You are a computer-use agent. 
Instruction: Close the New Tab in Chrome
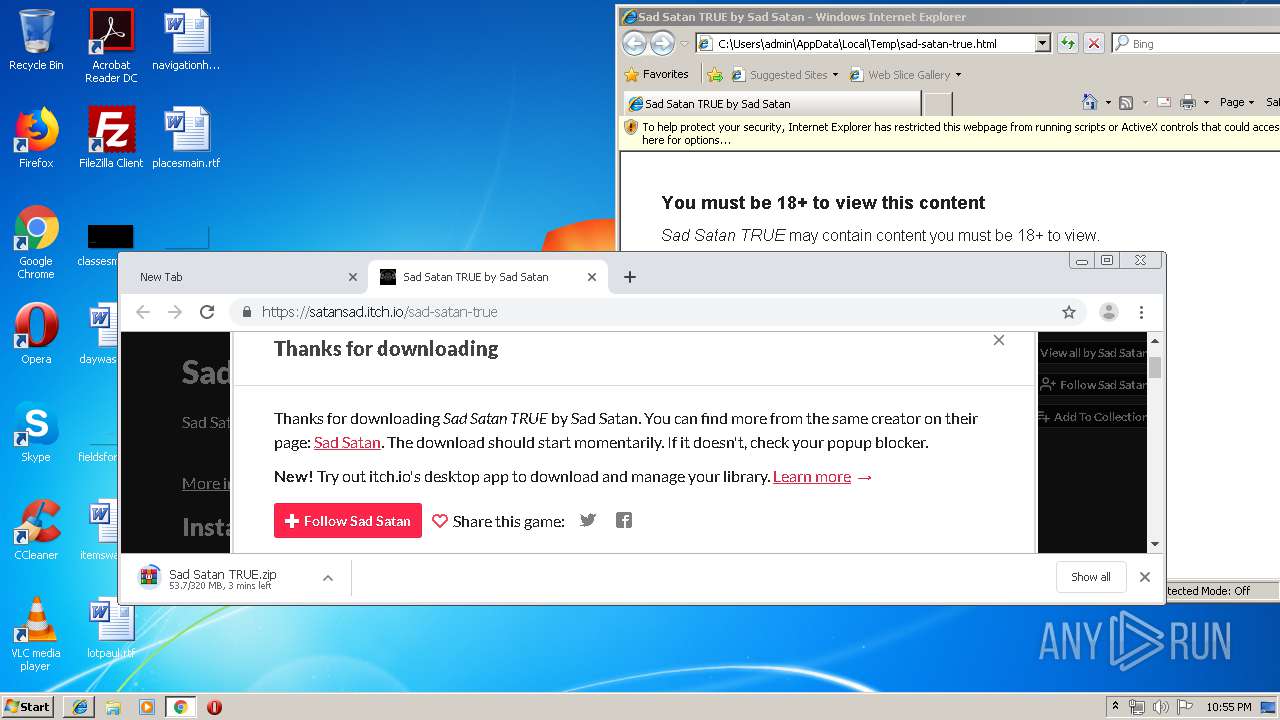coord(352,277)
